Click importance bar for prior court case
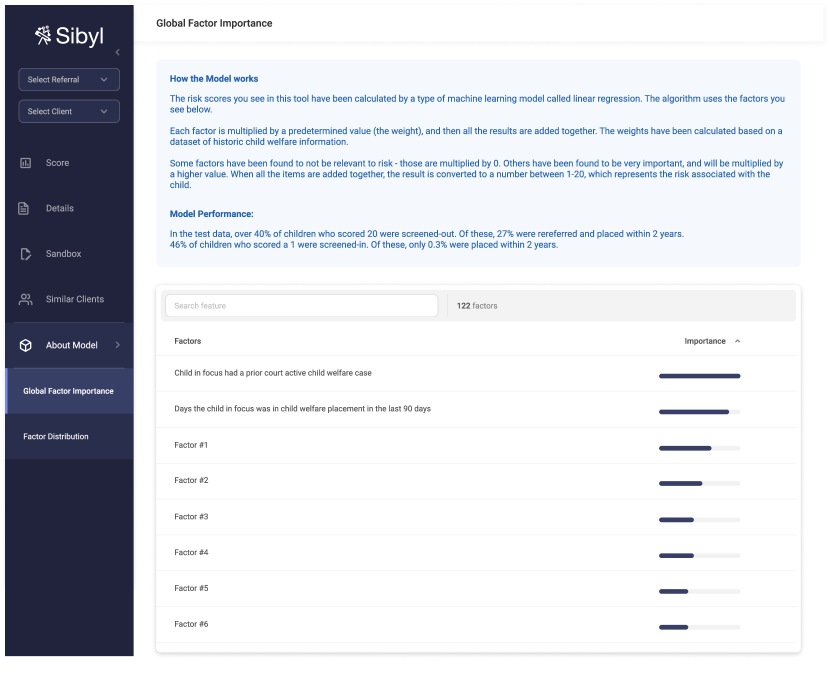 point(699,376)
